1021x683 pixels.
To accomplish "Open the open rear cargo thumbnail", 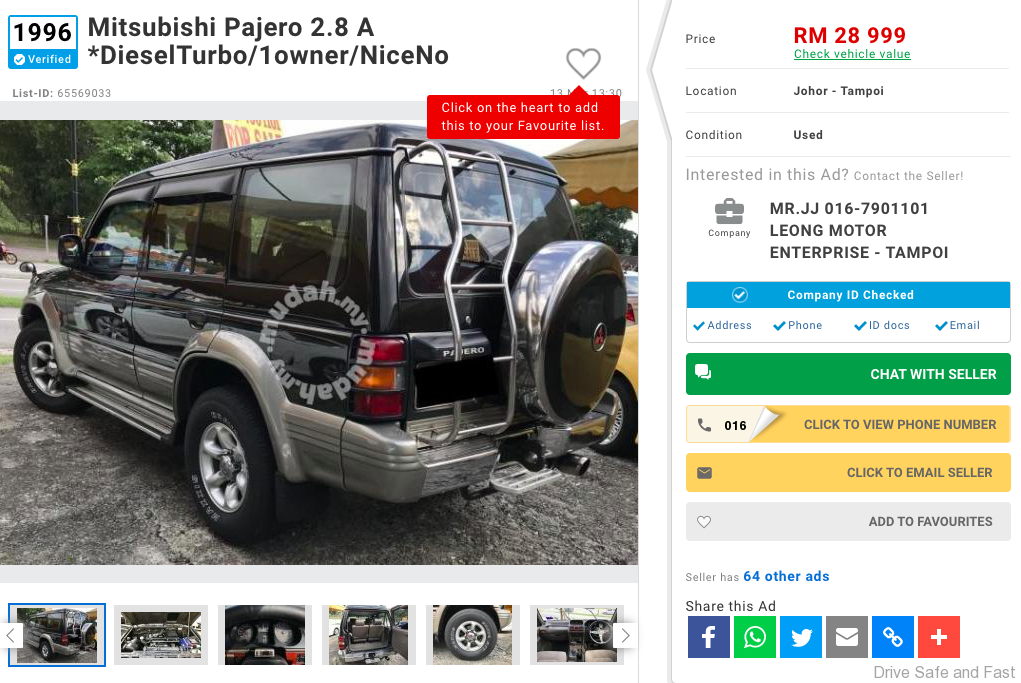I will click(x=369, y=635).
